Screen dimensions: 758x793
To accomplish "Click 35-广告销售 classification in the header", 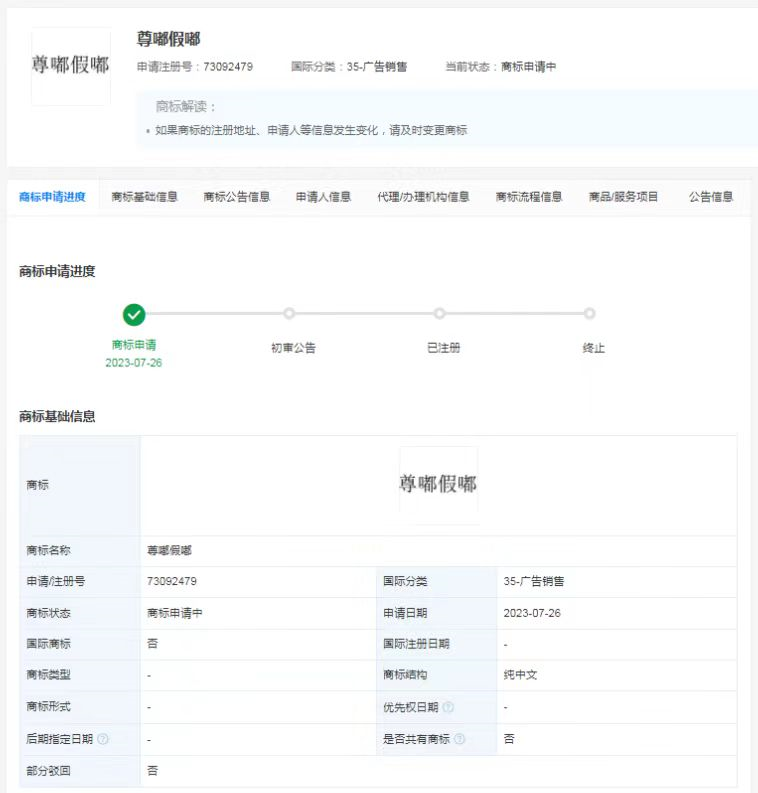I will pos(376,67).
